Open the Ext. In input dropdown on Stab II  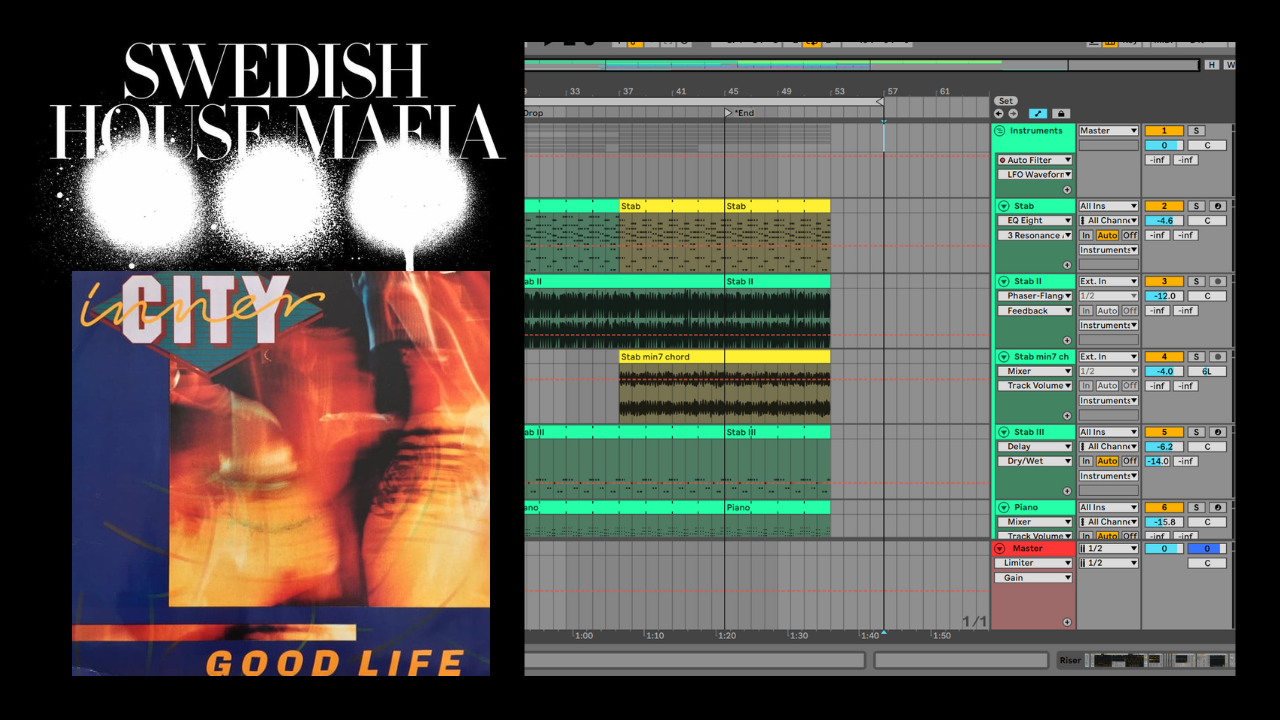1108,281
